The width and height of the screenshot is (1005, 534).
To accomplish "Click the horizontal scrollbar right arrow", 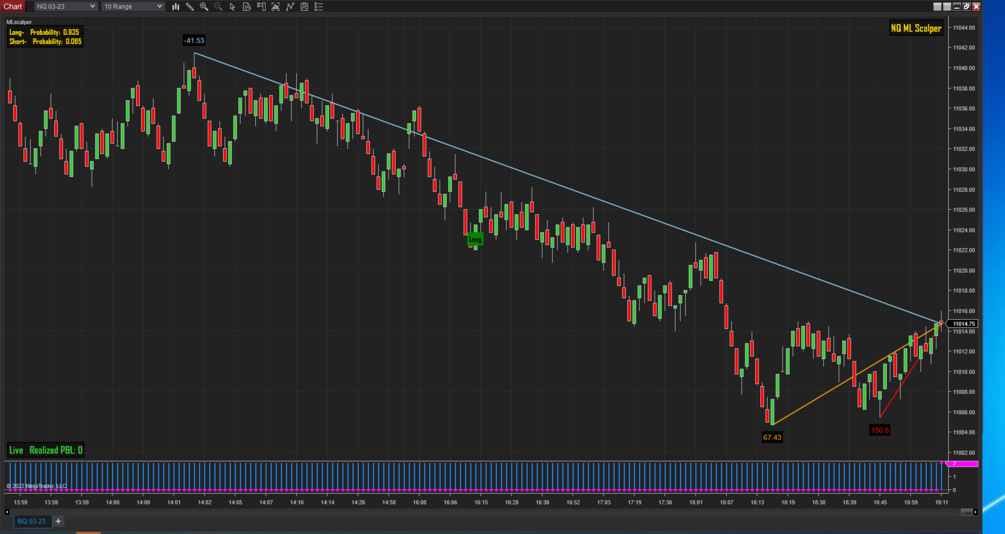I will tap(977, 512).
